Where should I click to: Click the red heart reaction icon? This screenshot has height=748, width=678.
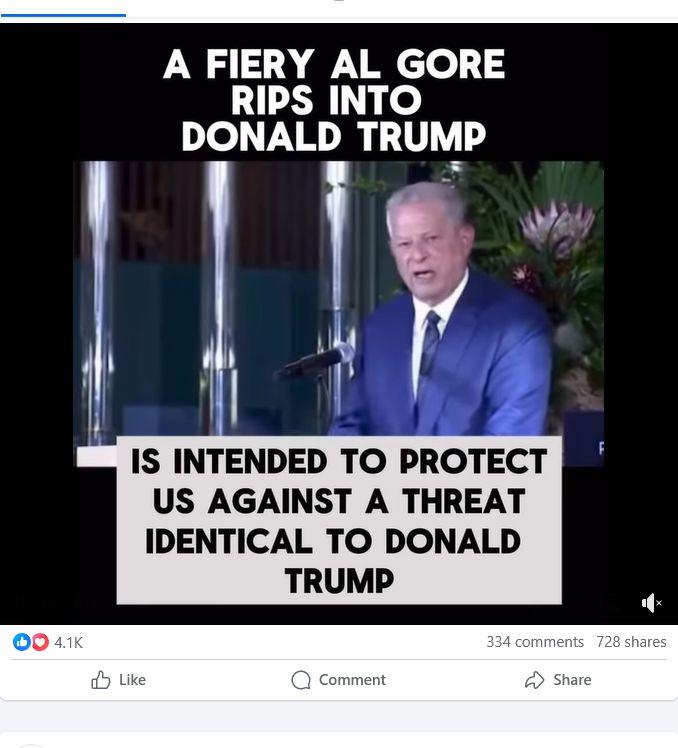pos(40,642)
